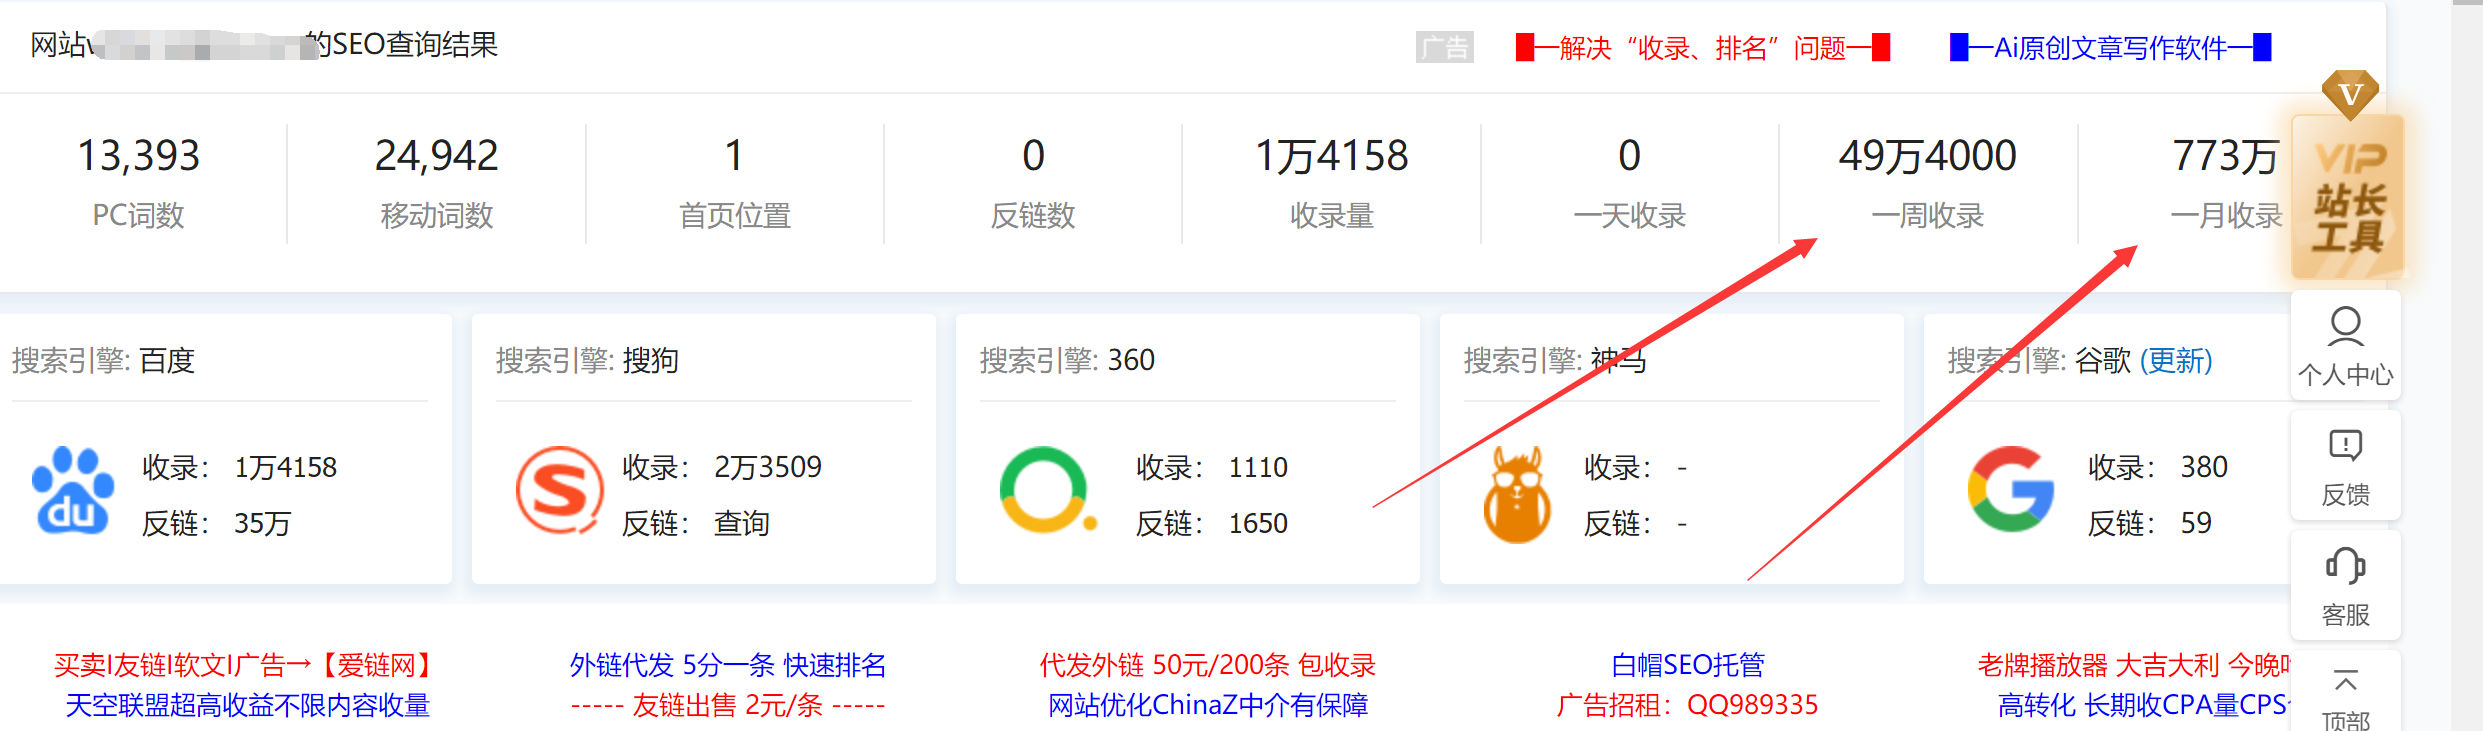Contact 客服 via headset icon
2483x731 pixels.
(x=2345, y=585)
